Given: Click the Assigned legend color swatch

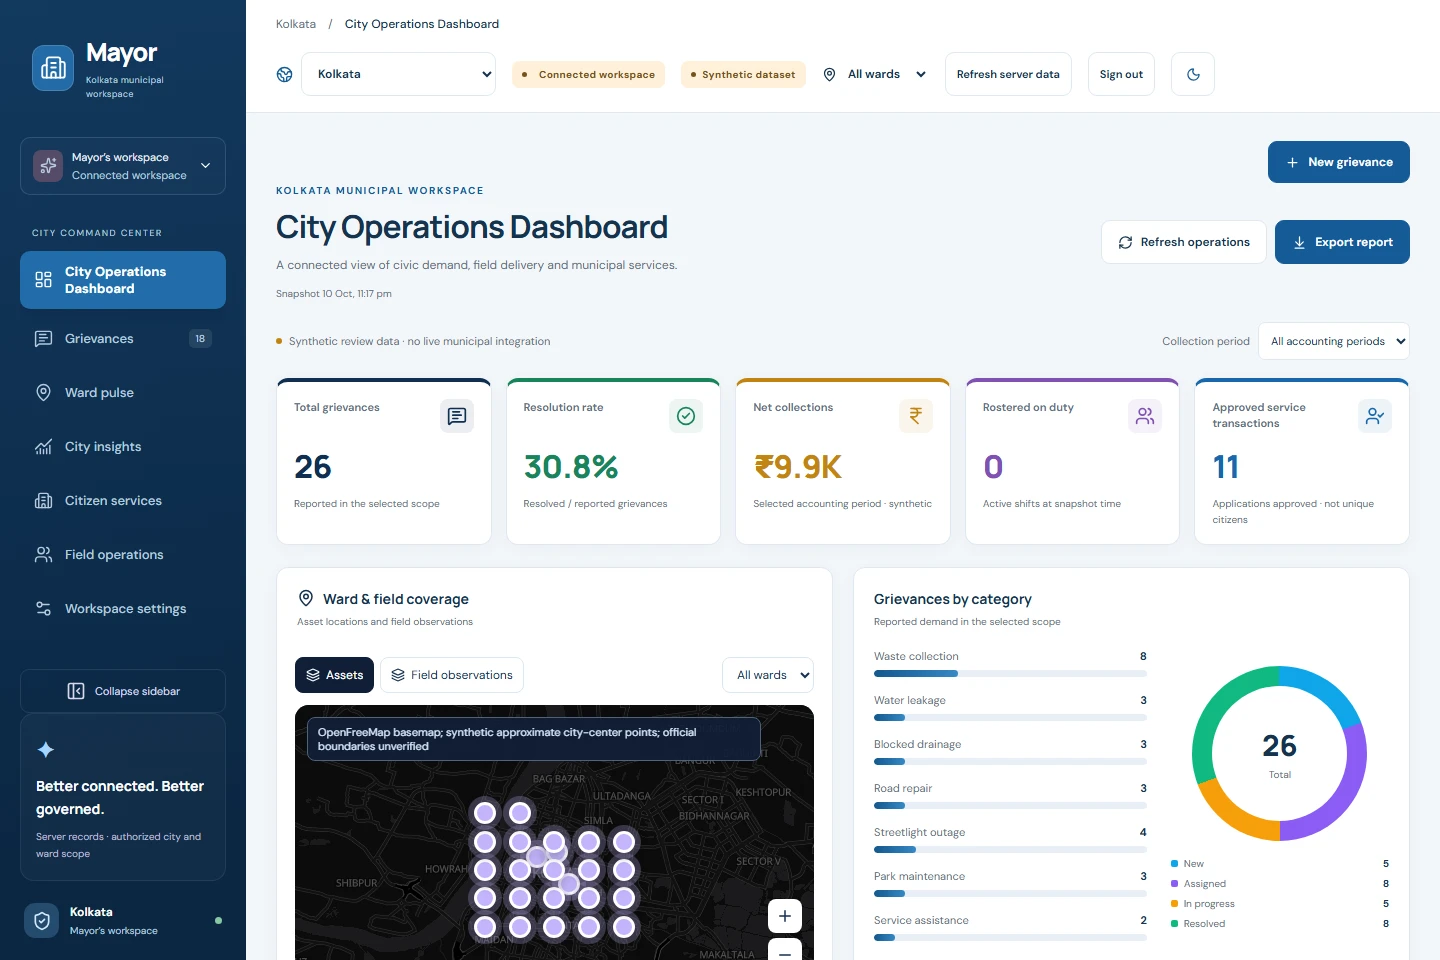Looking at the screenshot, I should coord(1174,884).
